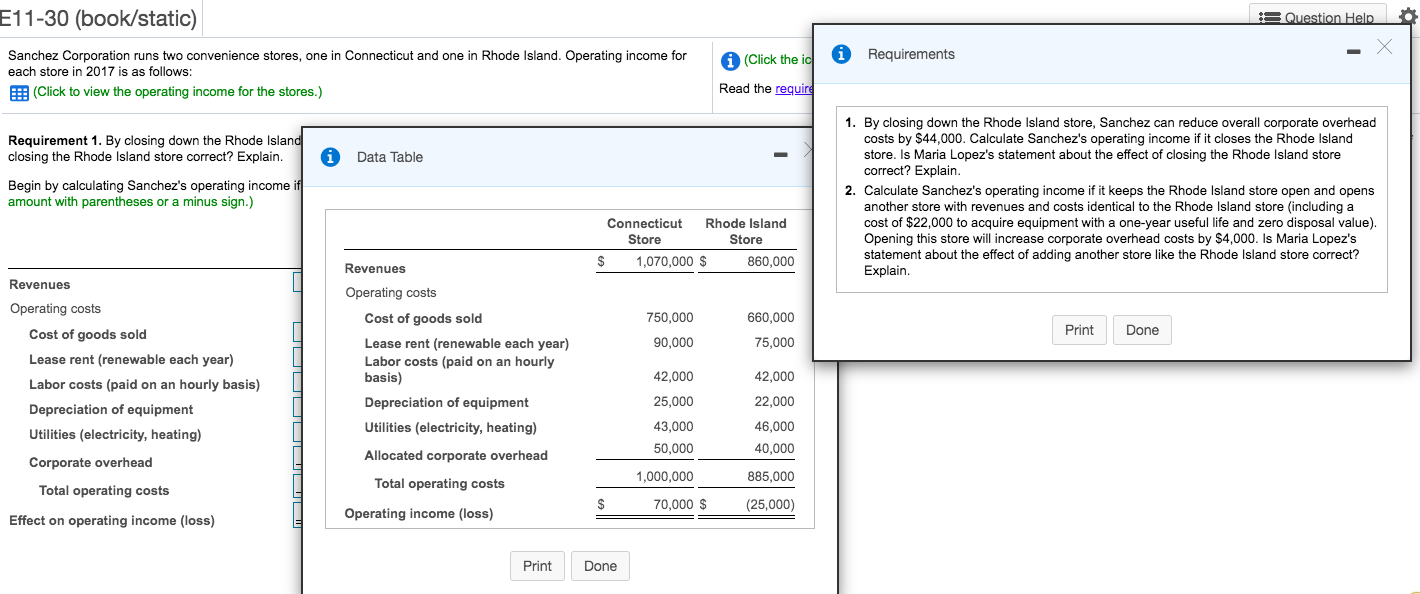Minimize the Data Table dialog
Viewport: 1420px width, 594px height.
(780, 155)
